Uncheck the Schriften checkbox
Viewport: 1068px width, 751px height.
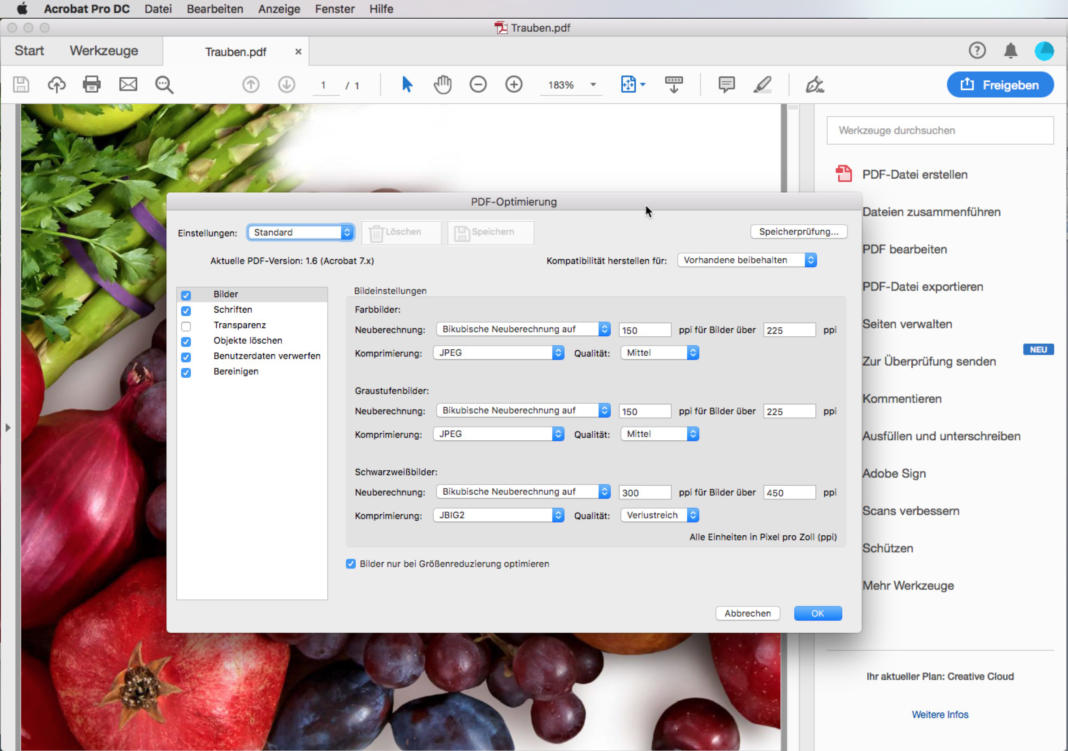[186, 310]
